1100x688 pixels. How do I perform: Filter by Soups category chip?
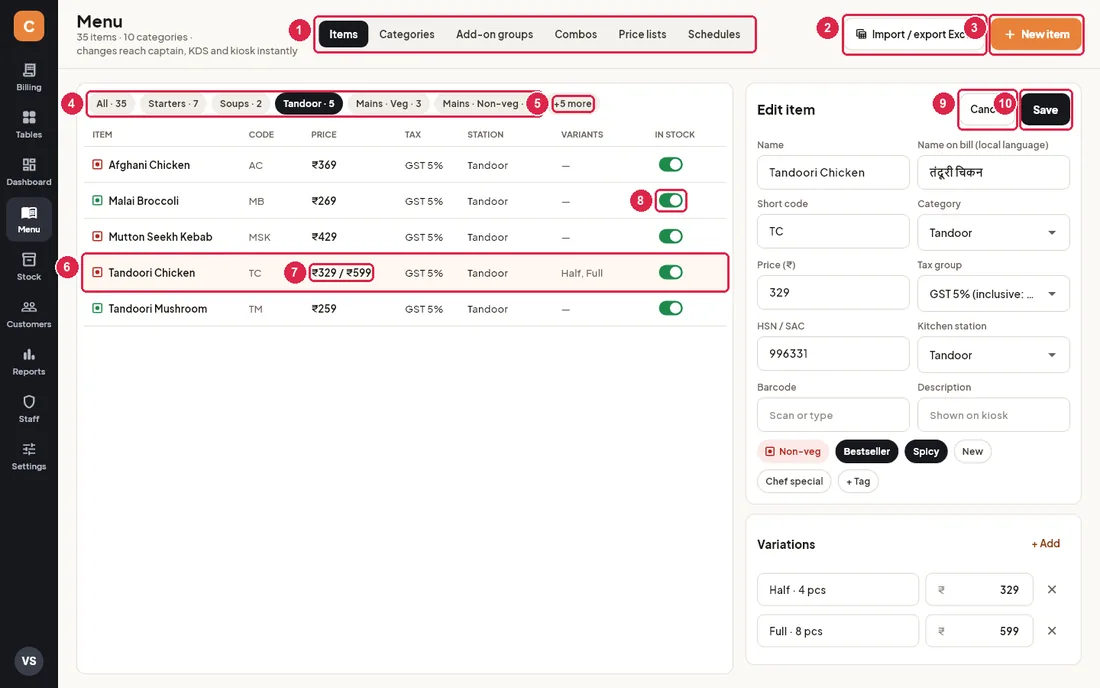point(241,104)
